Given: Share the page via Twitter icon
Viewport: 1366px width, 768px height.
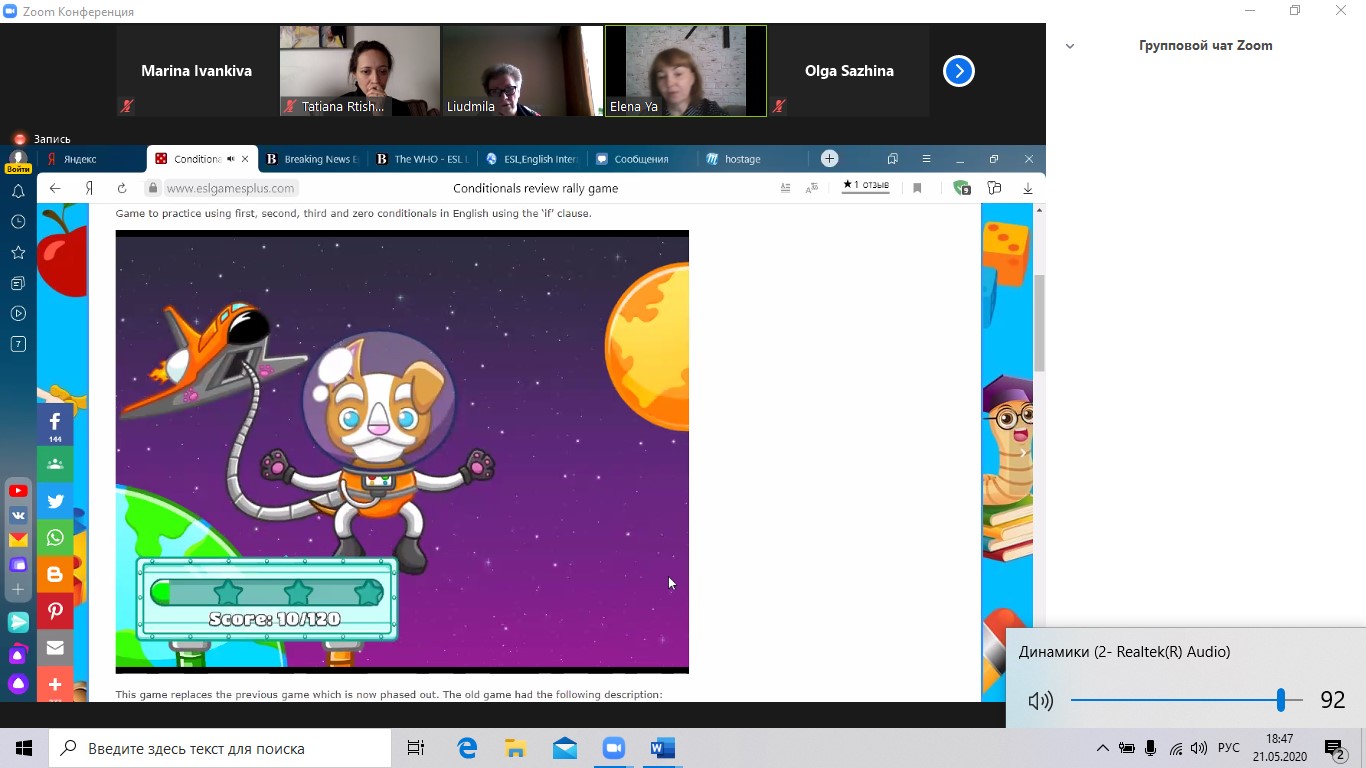Looking at the screenshot, I should point(55,501).
